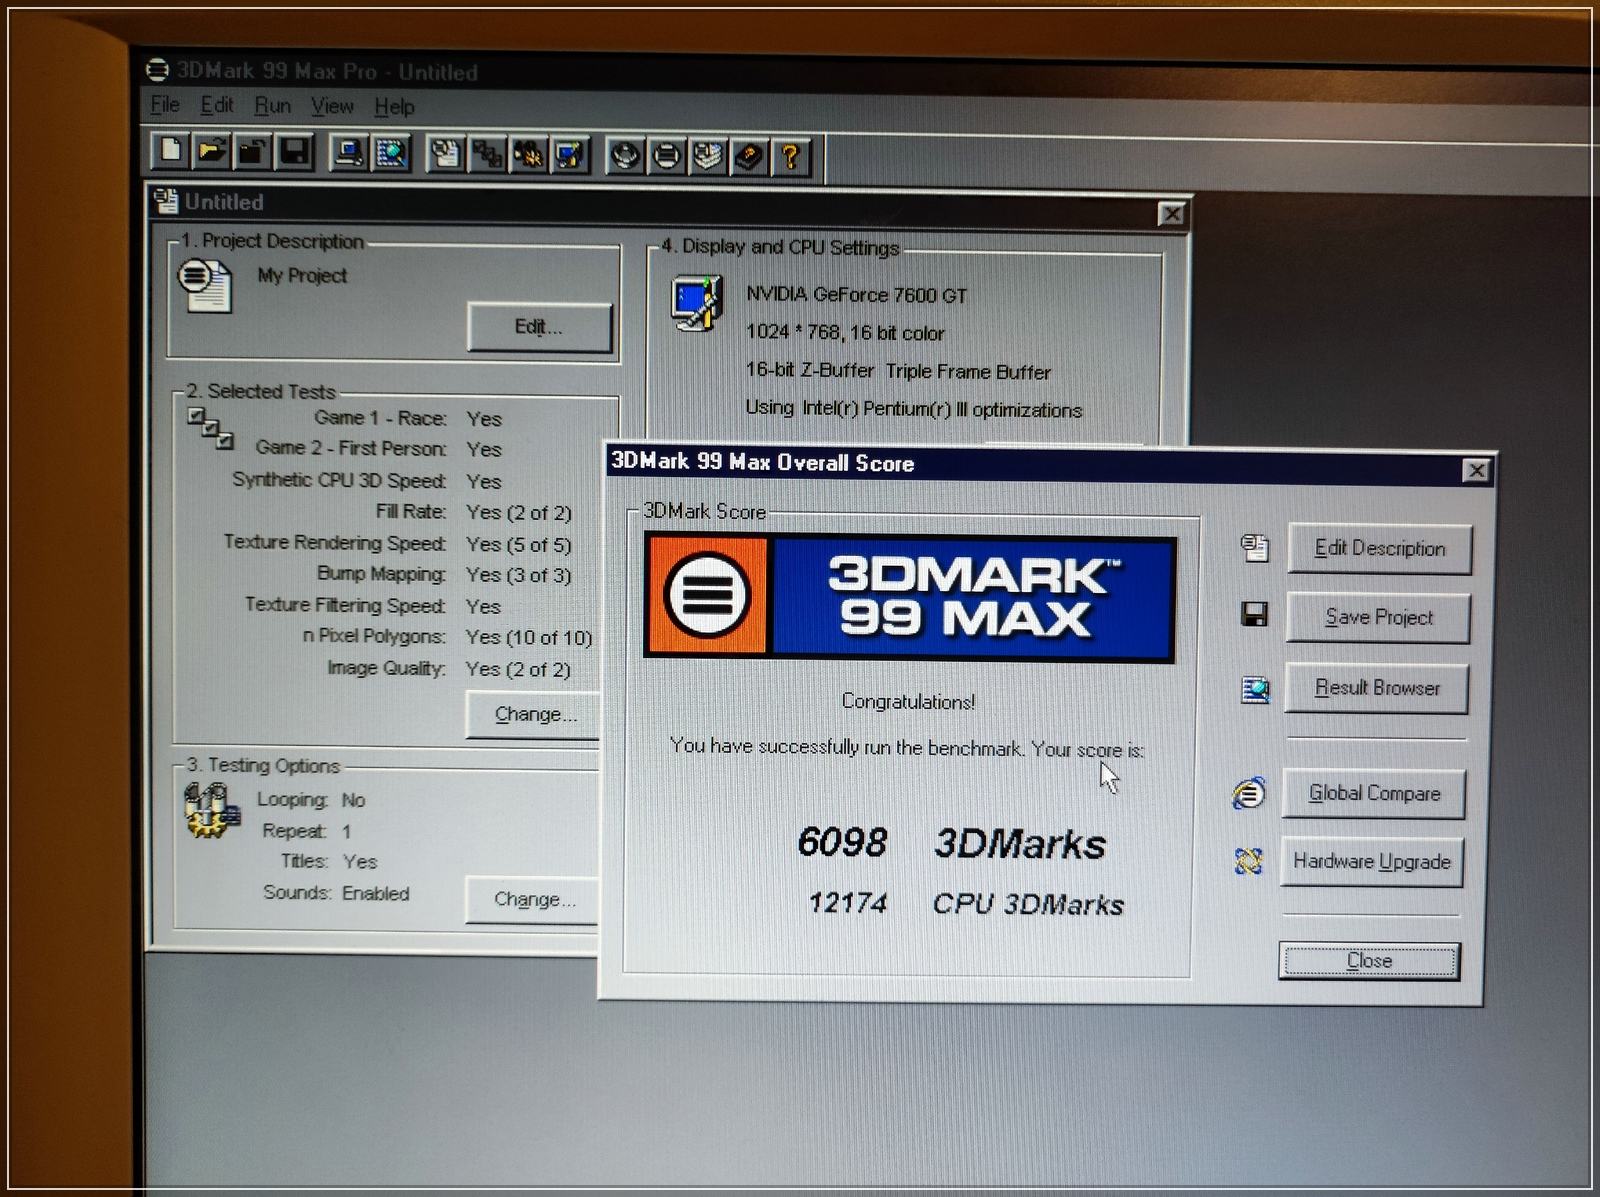This screenshot has width=1600, height=1197.
Task: Click the Edit... button in Project Description
Action: (539, 327)
